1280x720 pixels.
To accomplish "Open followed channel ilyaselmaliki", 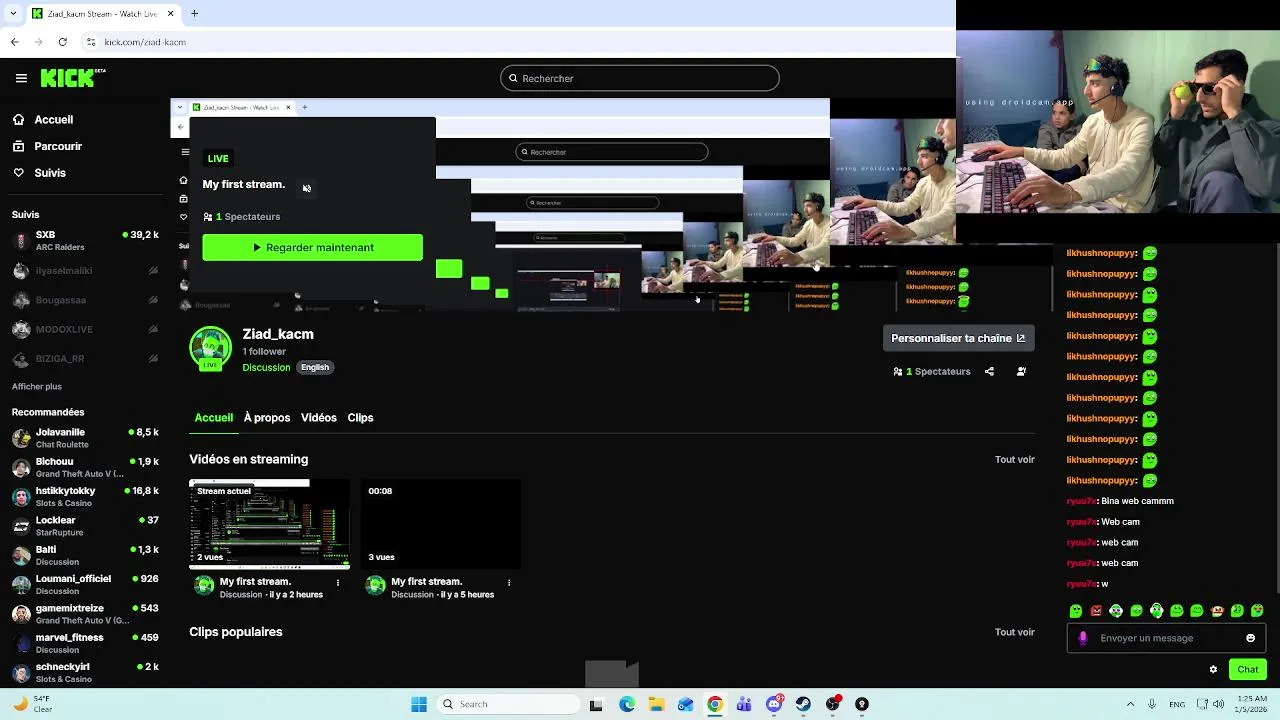I will click(x=85, y=271).
